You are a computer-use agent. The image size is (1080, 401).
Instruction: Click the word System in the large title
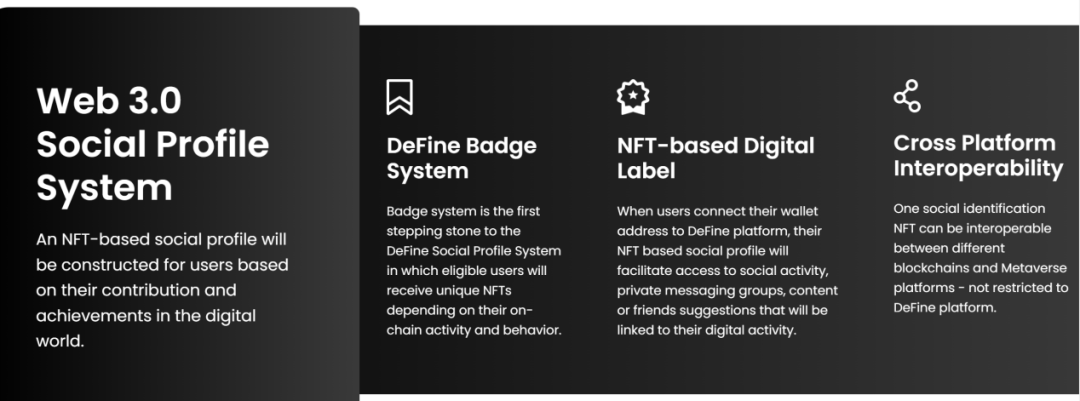tap(104, 187)
